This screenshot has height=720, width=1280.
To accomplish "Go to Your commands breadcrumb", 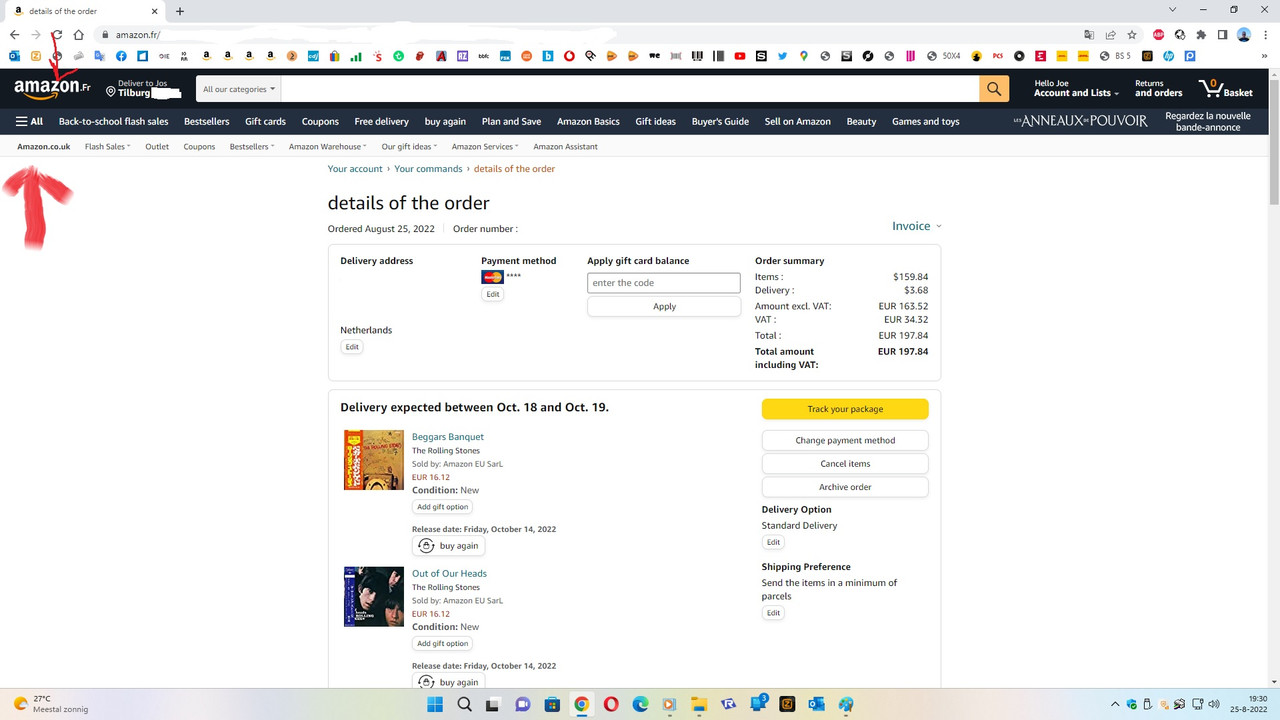I will click(428, 169).
